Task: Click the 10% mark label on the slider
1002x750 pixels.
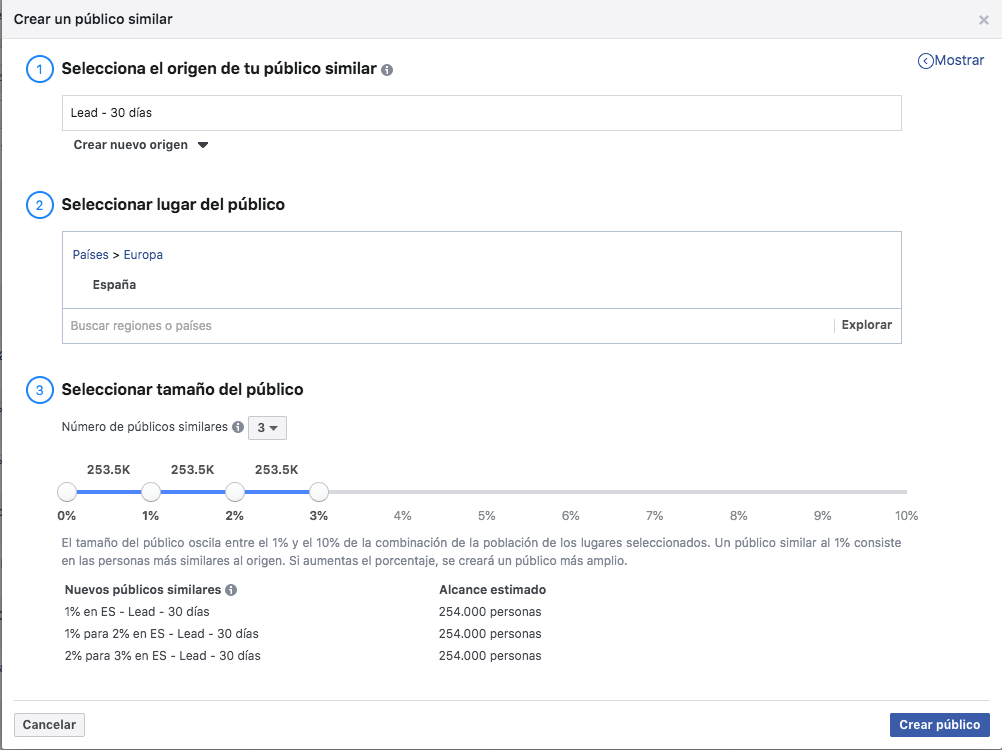Action: [906, 516]
